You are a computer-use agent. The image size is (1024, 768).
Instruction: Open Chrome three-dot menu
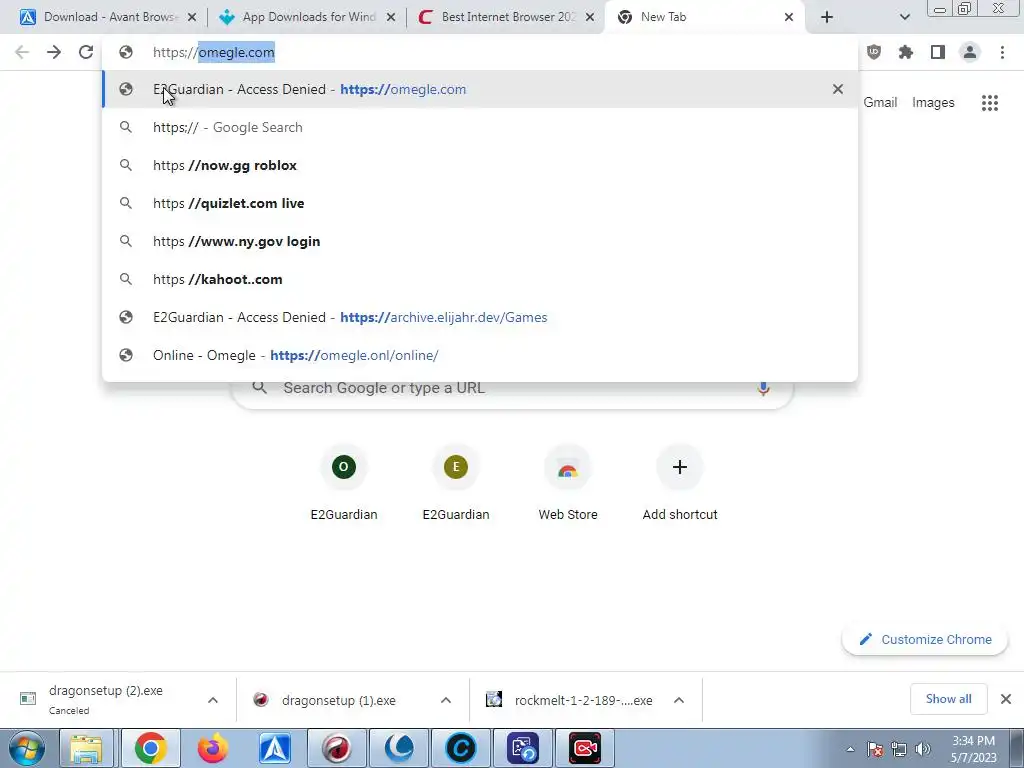(x=1002, y=52)
